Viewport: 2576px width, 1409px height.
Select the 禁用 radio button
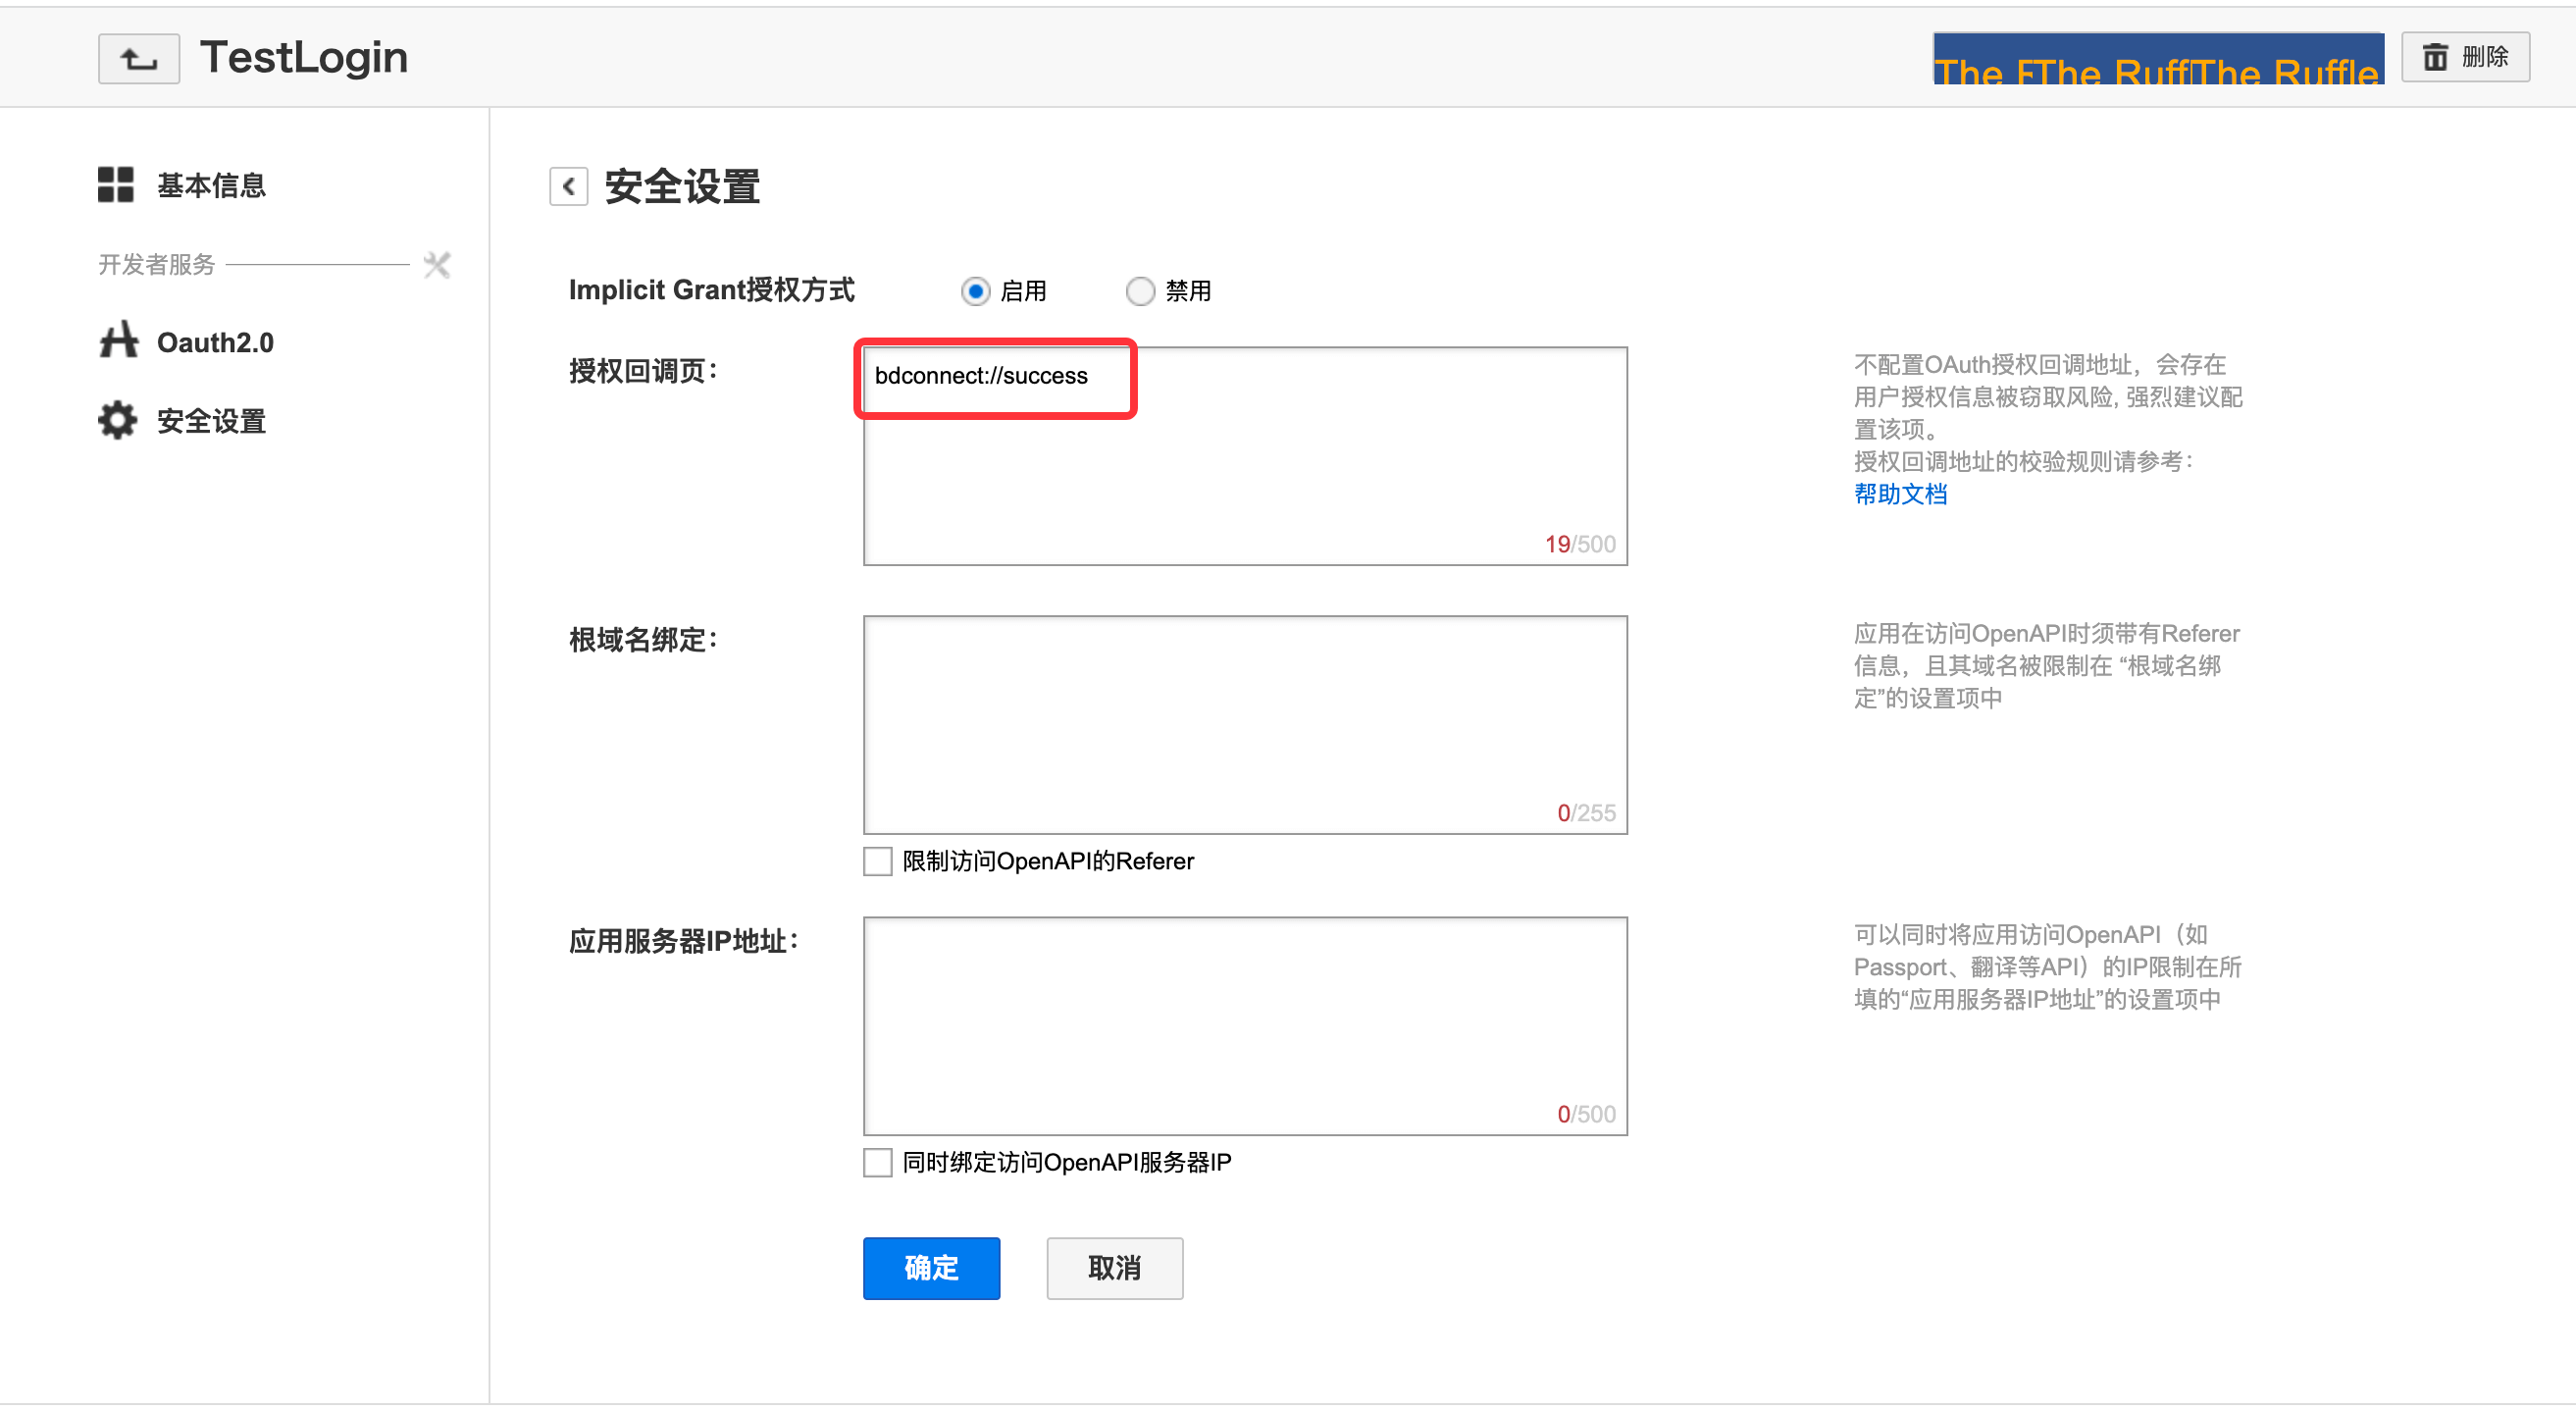tap(1139, 292)
